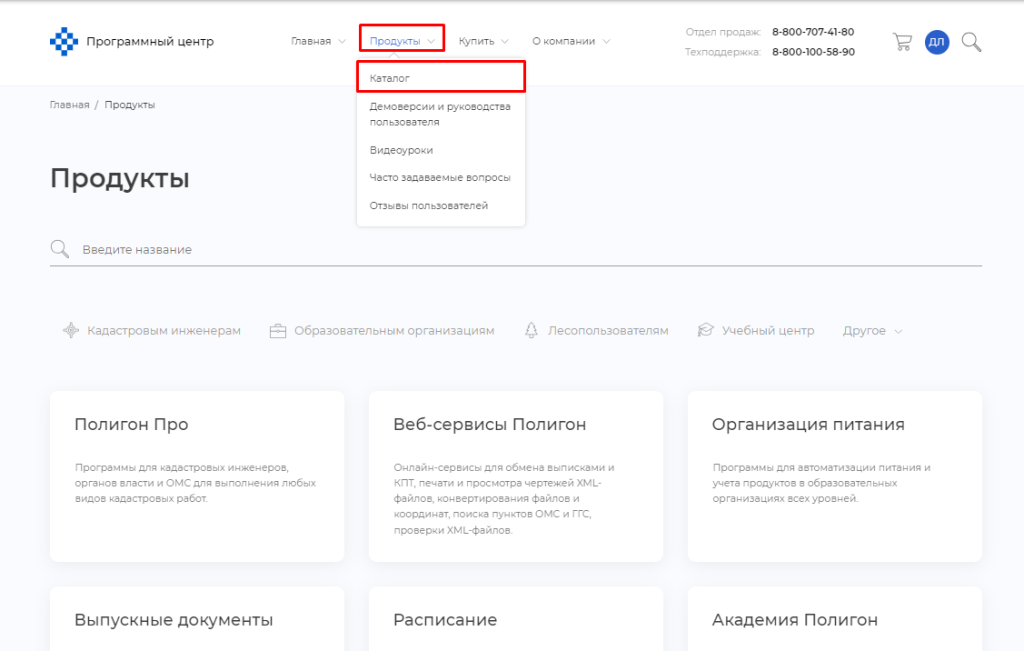Click the Продукты breadcrumb item

click(x=130, y=104)
